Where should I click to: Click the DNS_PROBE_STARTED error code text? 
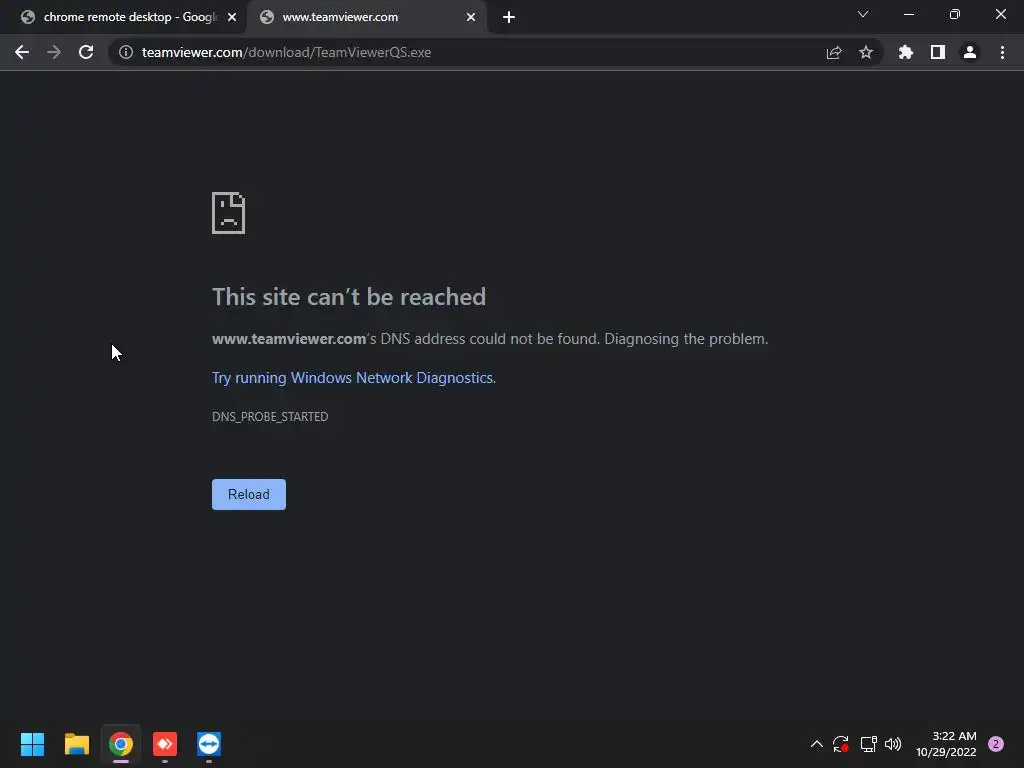(x=270, y=417)
